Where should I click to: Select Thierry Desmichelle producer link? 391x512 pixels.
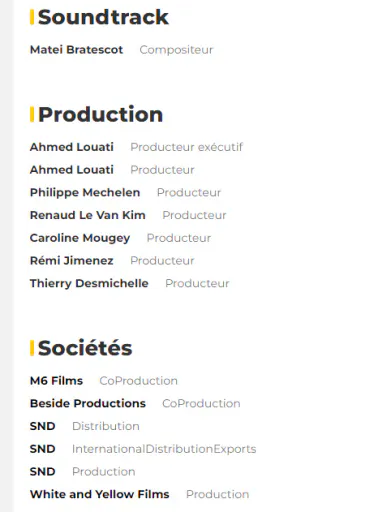[89, 283]
